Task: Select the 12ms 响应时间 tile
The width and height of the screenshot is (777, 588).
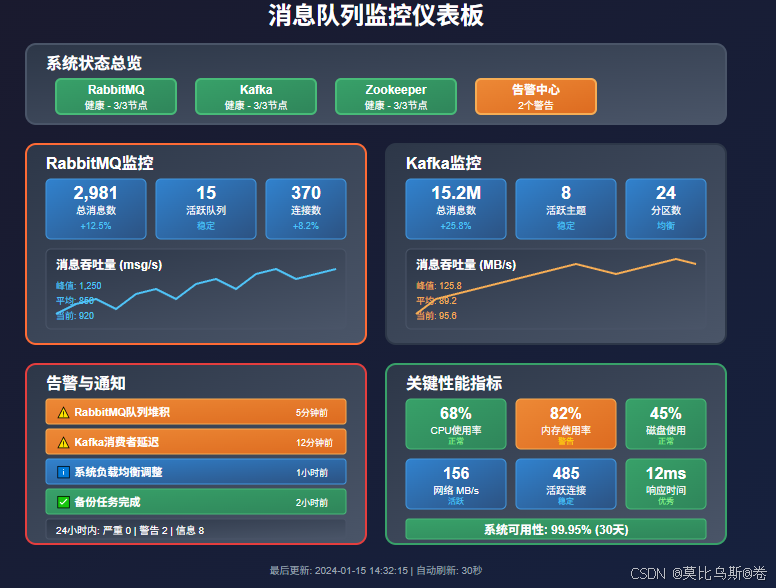Action: click(x=666, y=484)
